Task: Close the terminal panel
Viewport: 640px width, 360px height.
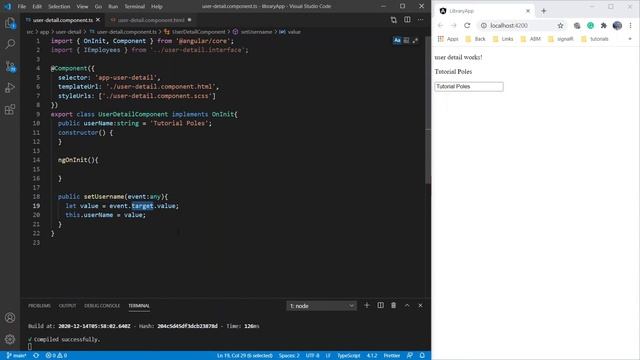Action: pos(420,305)
